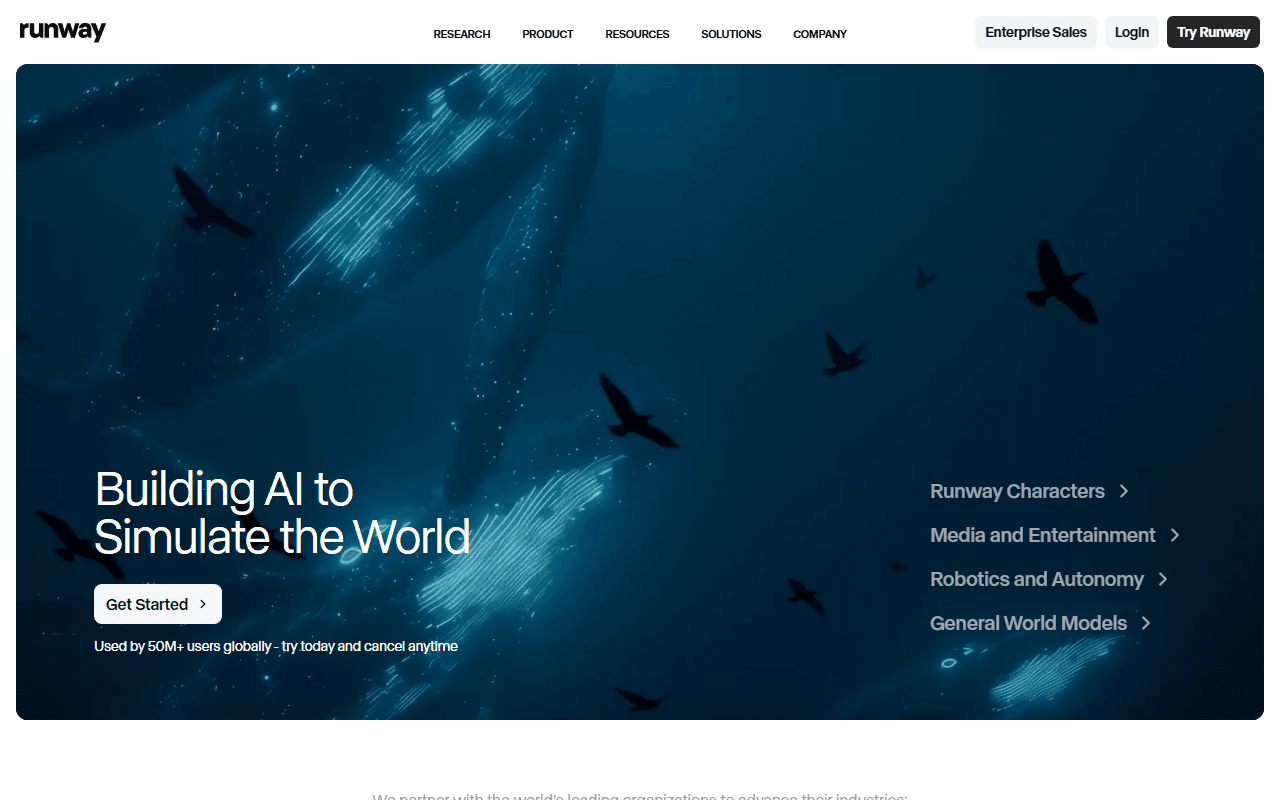Viewport: 1280px width, 800px height.
Task: Click the Try Runway button
Action: (x=1213, y=32)
